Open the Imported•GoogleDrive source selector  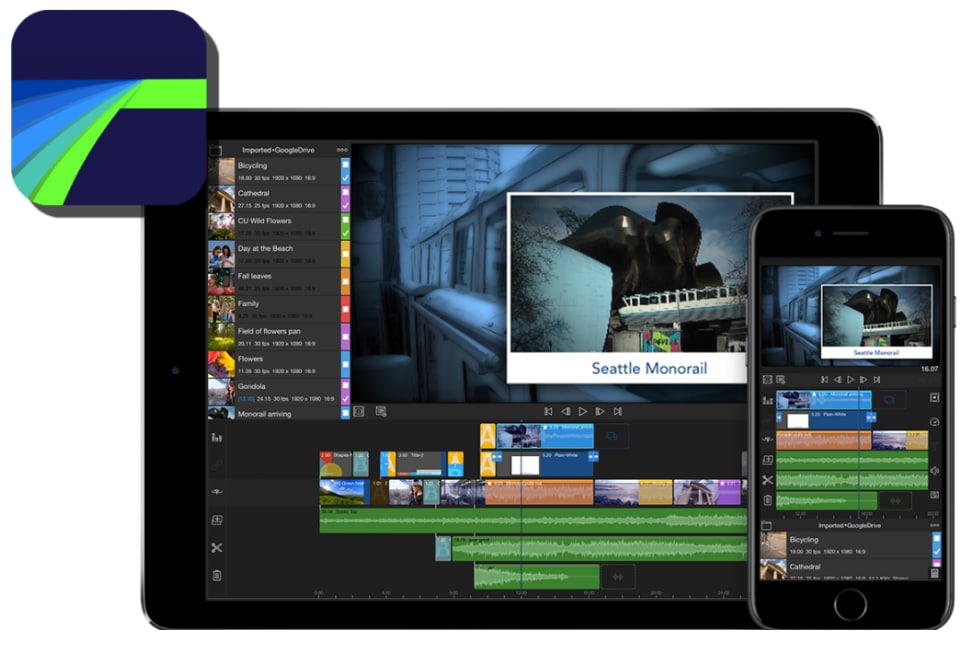pos(278,148)
